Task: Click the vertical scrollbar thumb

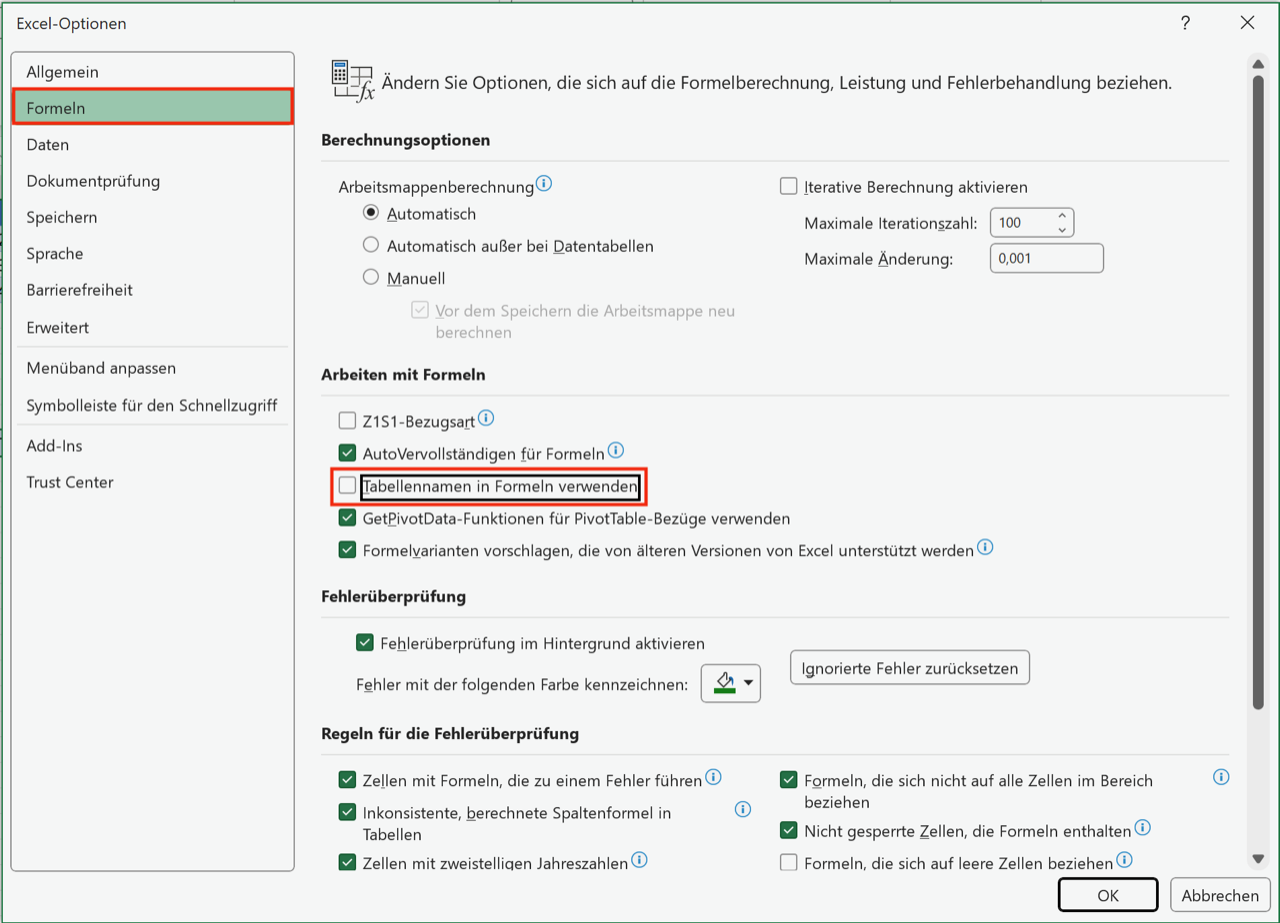Action: click(x=1258, y=392)
